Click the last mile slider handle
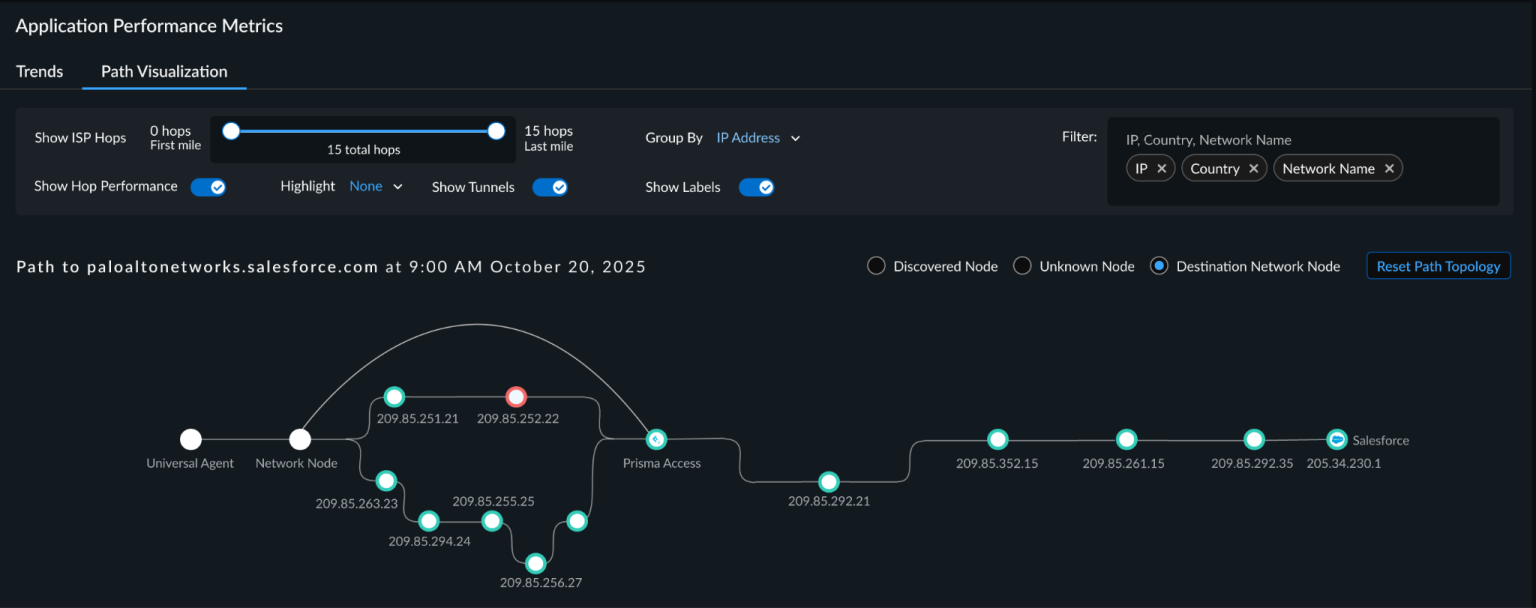The width and height of the screenshot is (1536, 608). click(496, 131)
